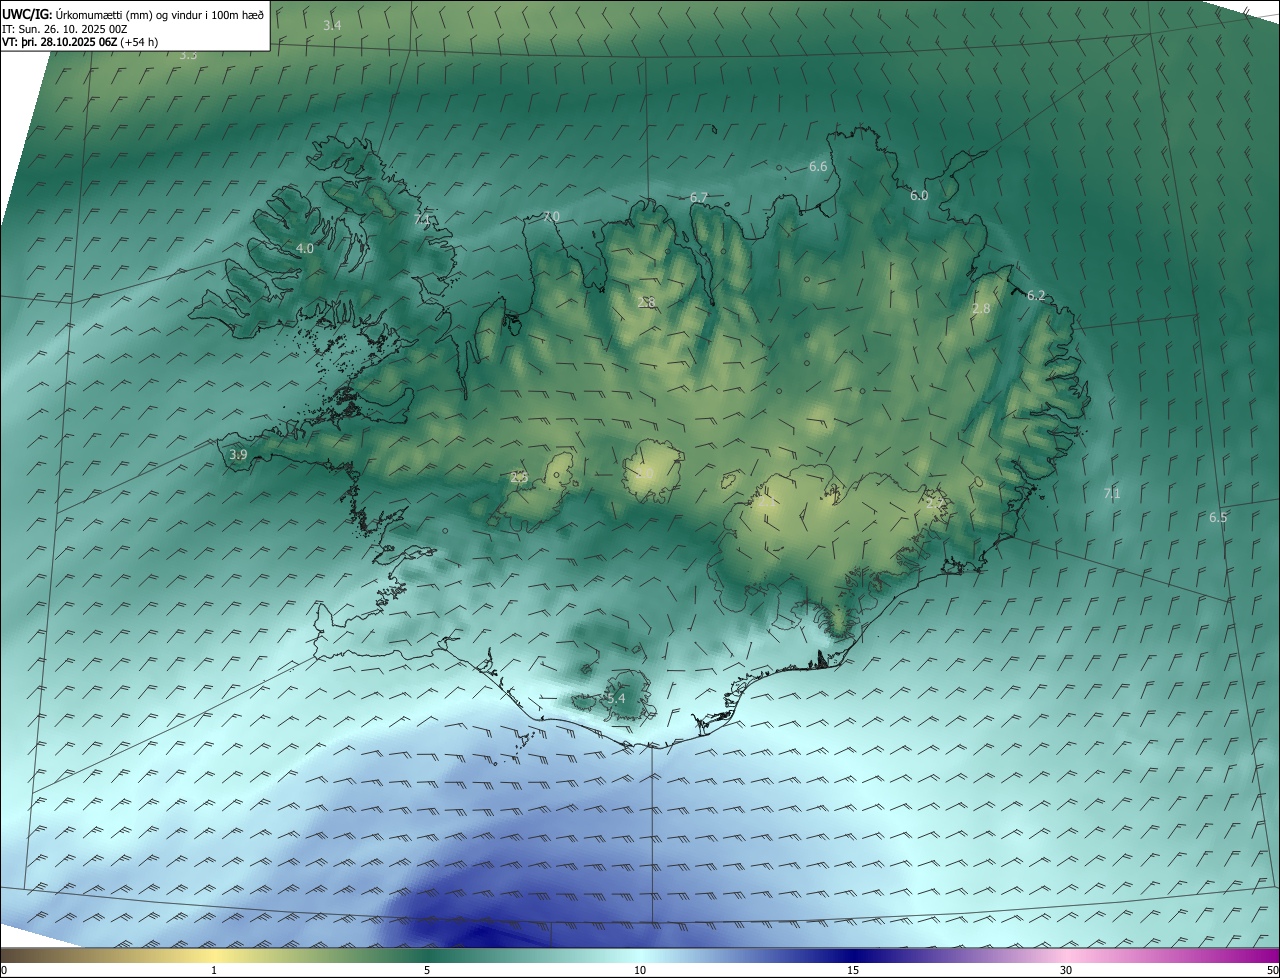Click the 5.4 value on southern glacier
This screenshot has width=1280, height=978.
(615, 698)
